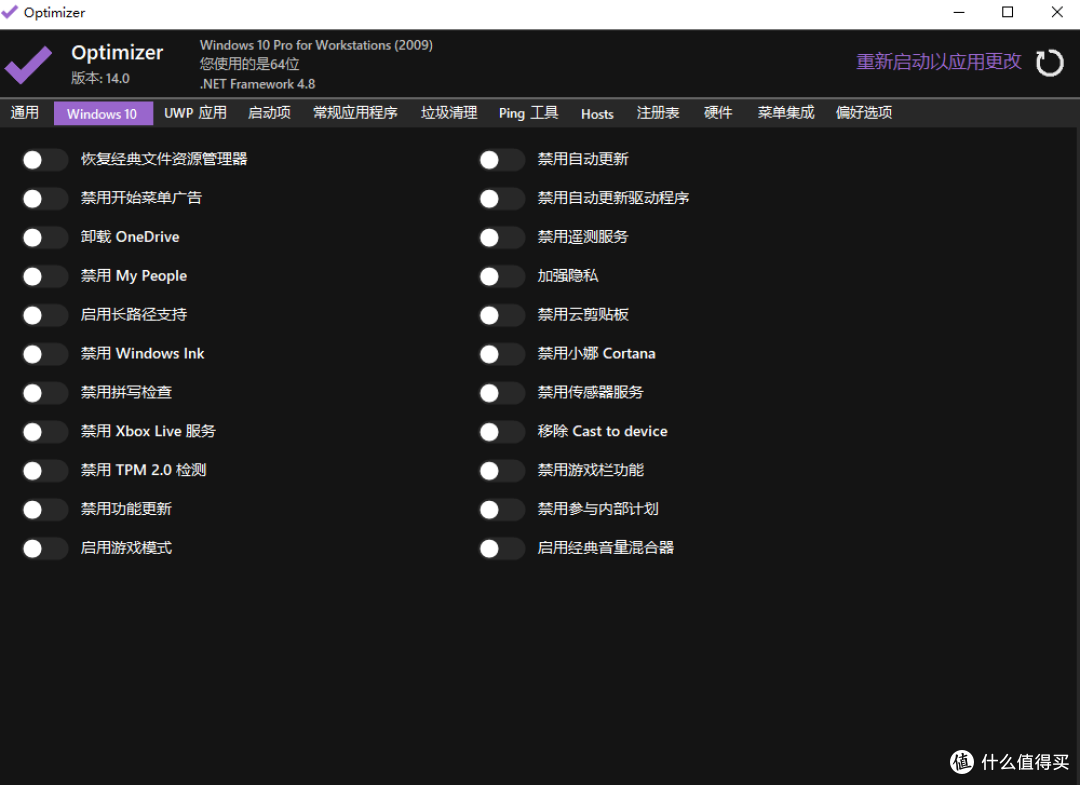The width and height of the screenshot is (1080, 785).
Task: Open the 启动项 tab
Action: tap(269, 113)
